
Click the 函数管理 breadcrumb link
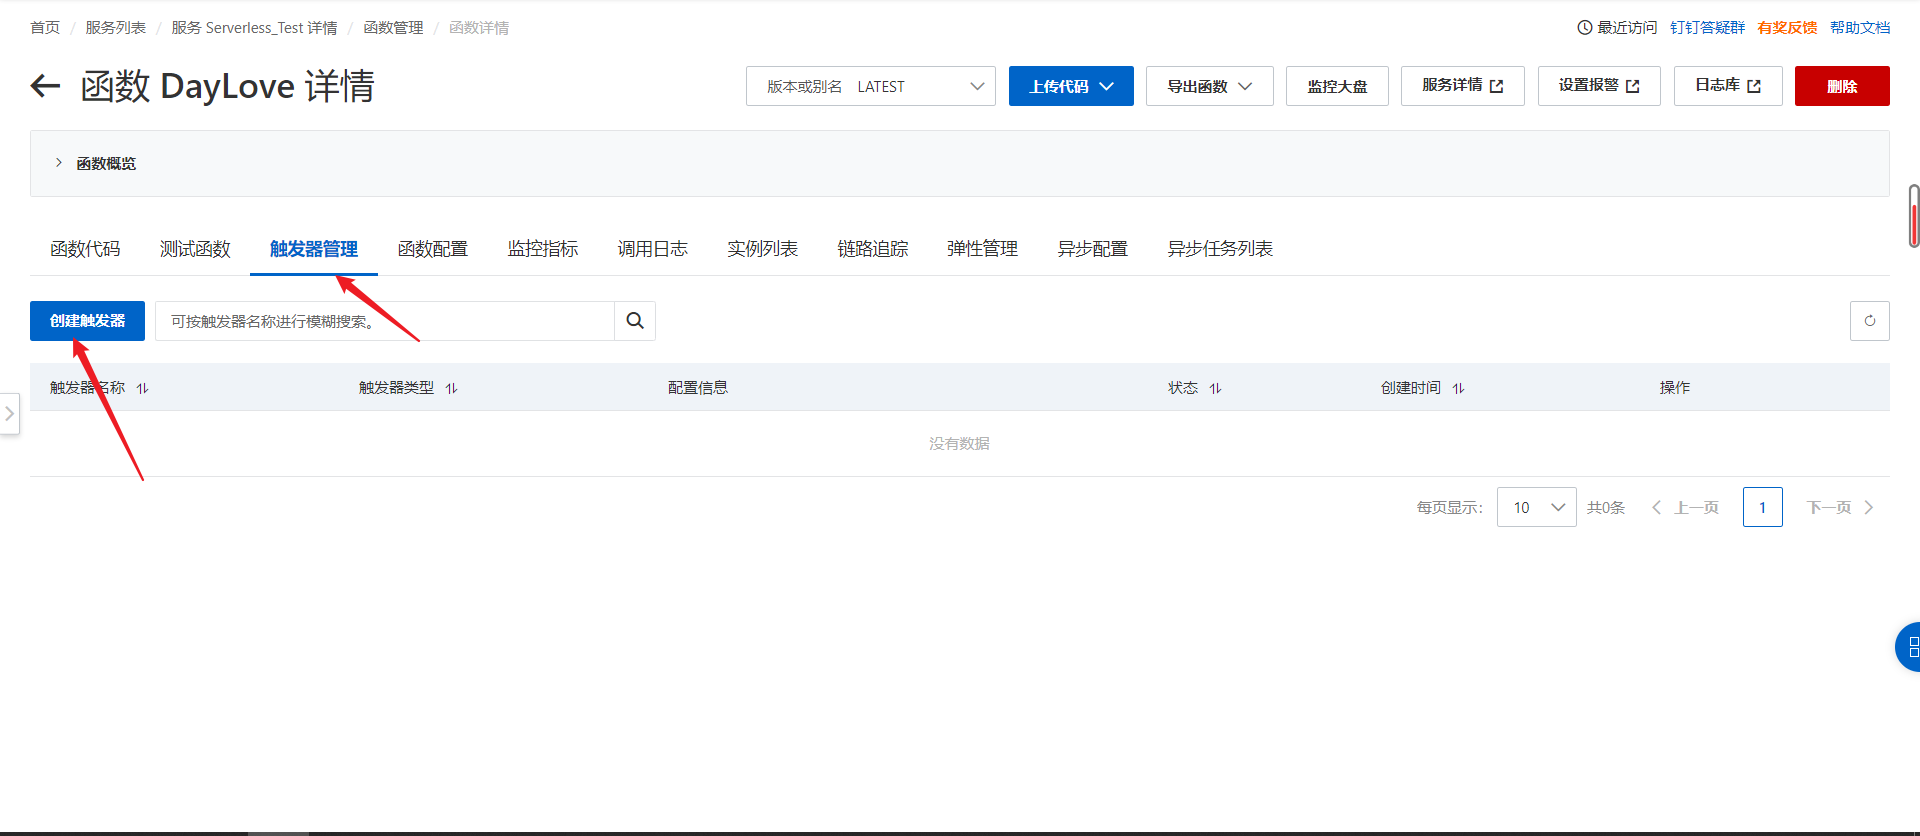[393, 28]
